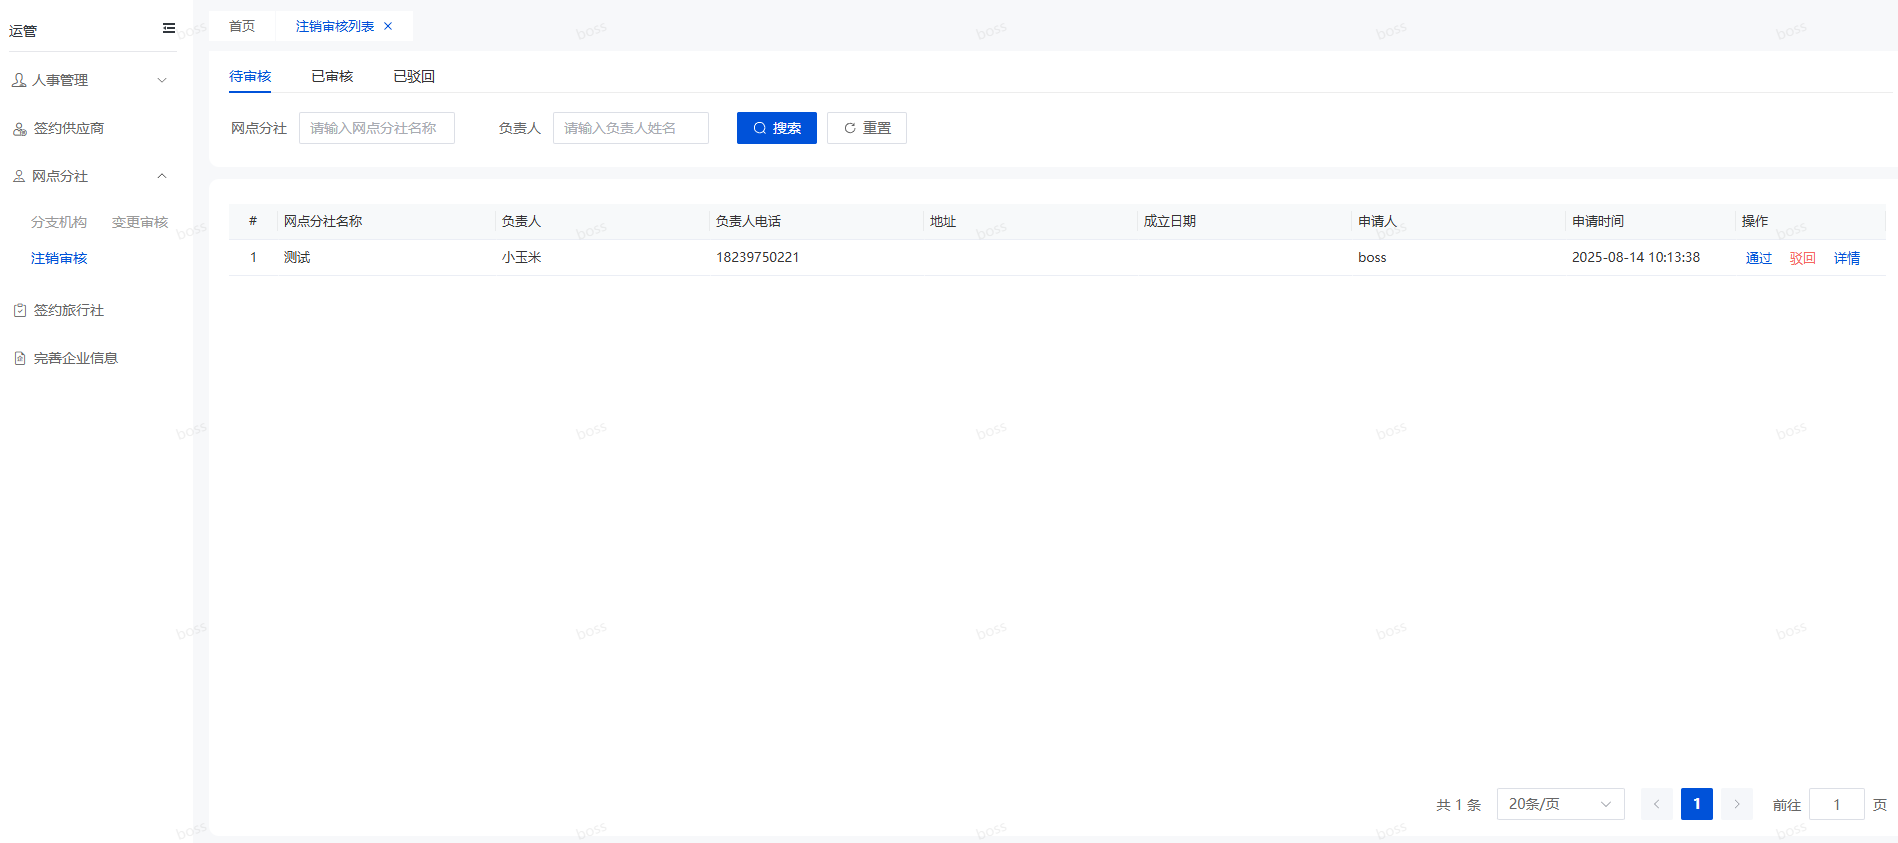Screen dimensions: 1898x843
Task: Focus the 网点分社 name input field
Action: click(x=377, y=128)
